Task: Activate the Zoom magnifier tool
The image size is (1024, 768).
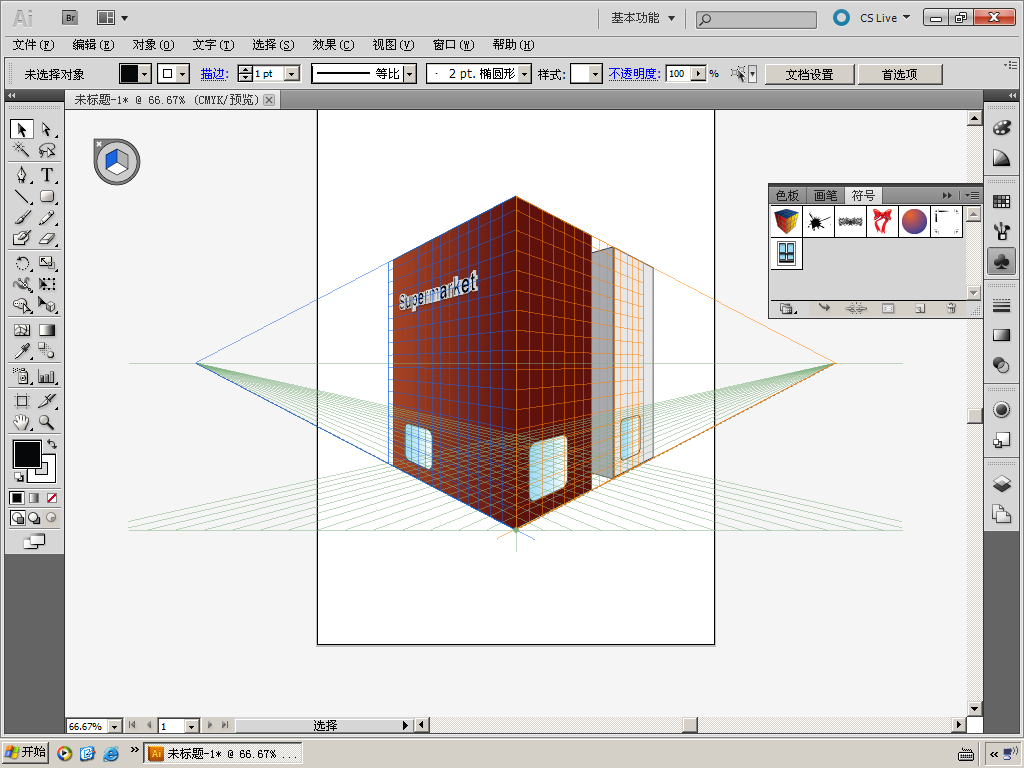Action: coord(46,422)
